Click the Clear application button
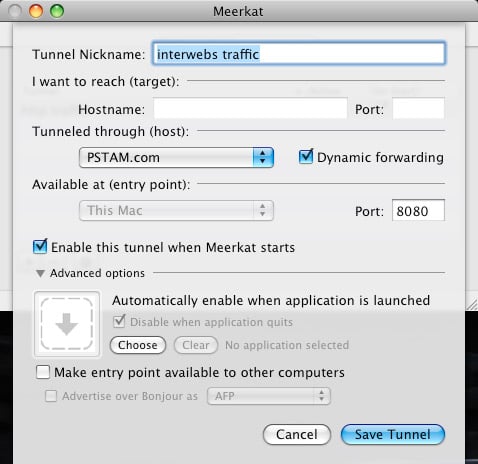 (196, 345)
